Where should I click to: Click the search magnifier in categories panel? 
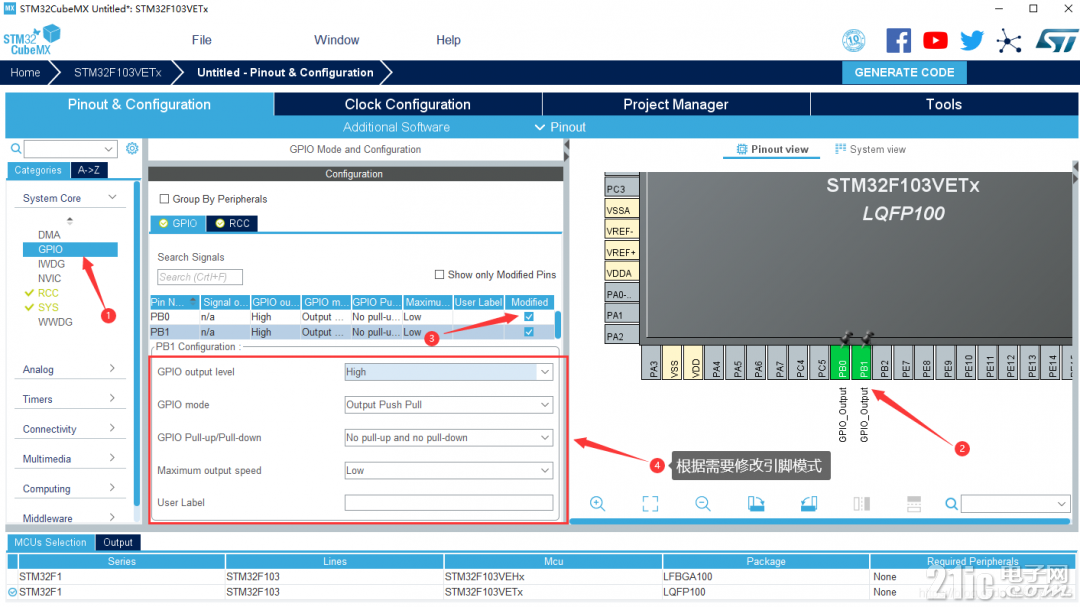(16, 149)
